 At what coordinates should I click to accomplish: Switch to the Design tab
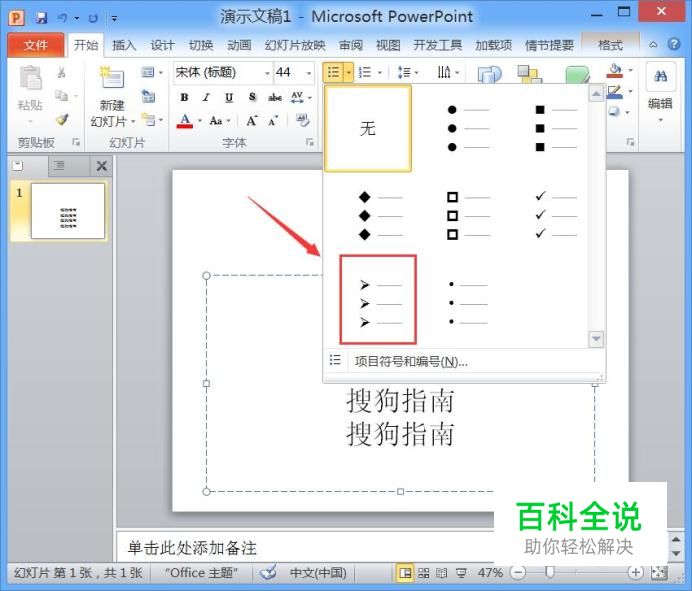(x=162, y=45)
